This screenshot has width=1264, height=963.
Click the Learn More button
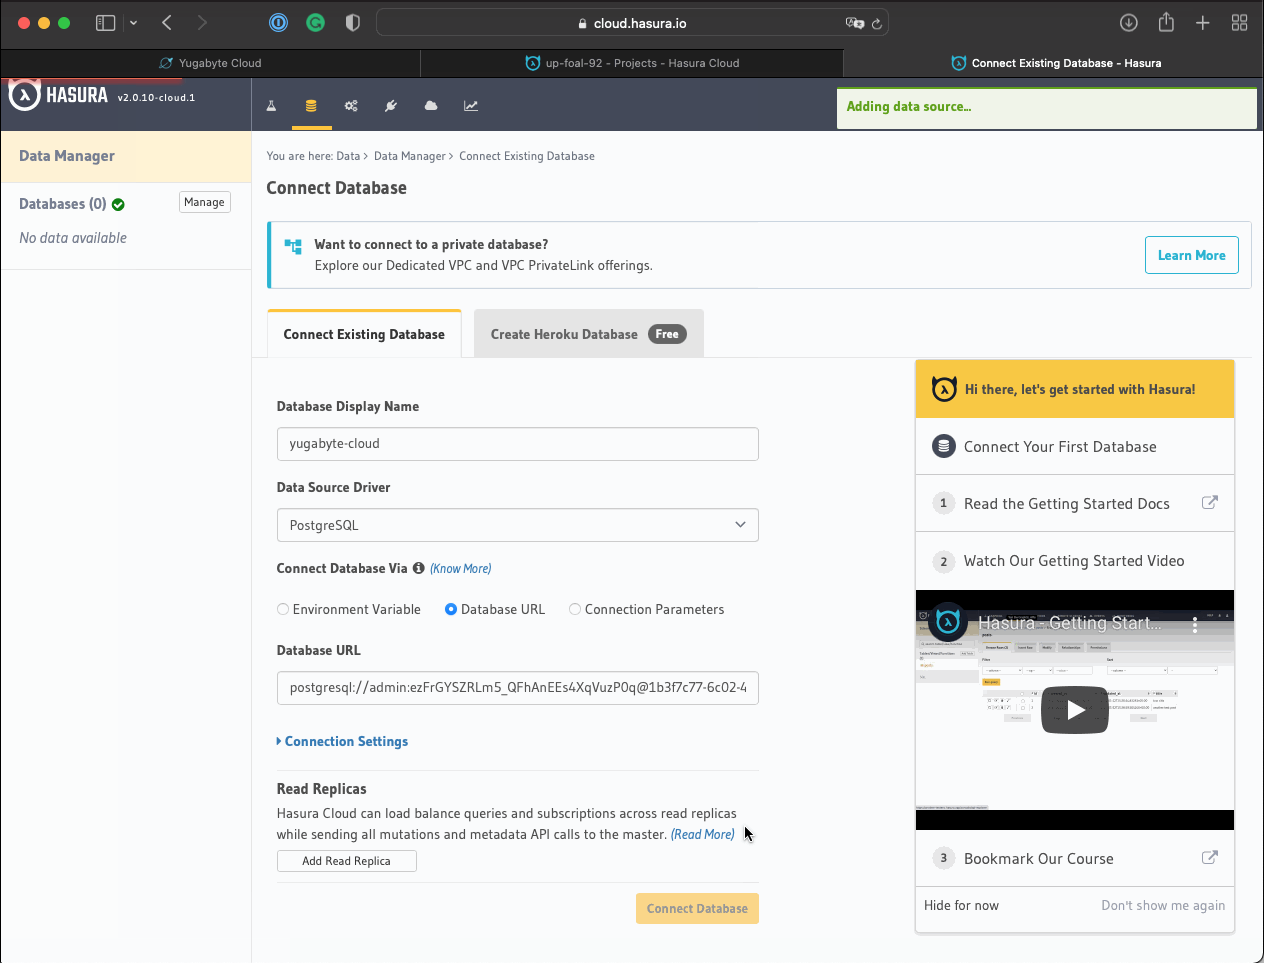[1191, 255]
